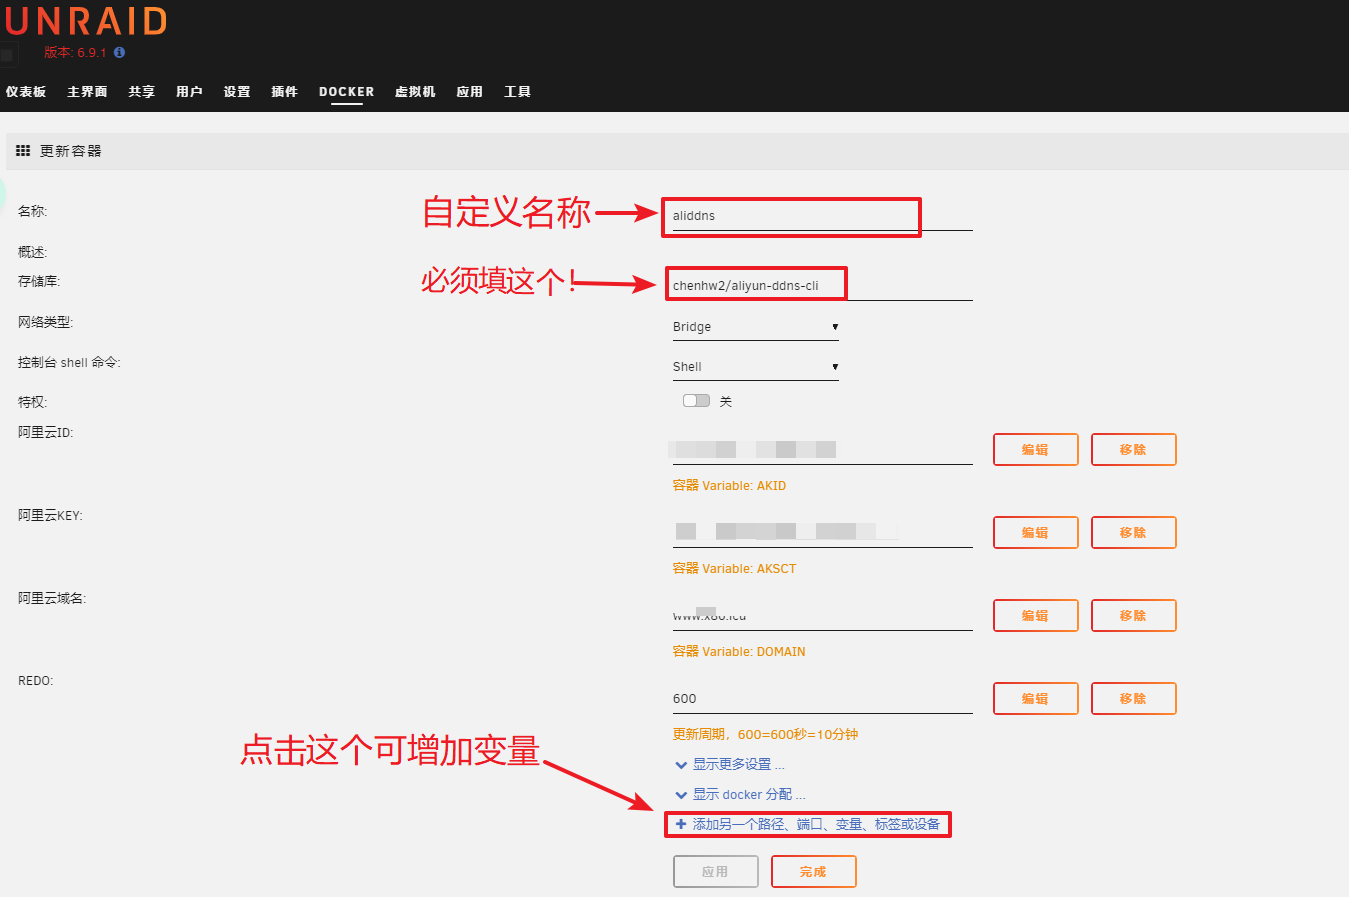Open the 插件 menu tab
Screen dimensions: 1349x897
coord(285,91)
